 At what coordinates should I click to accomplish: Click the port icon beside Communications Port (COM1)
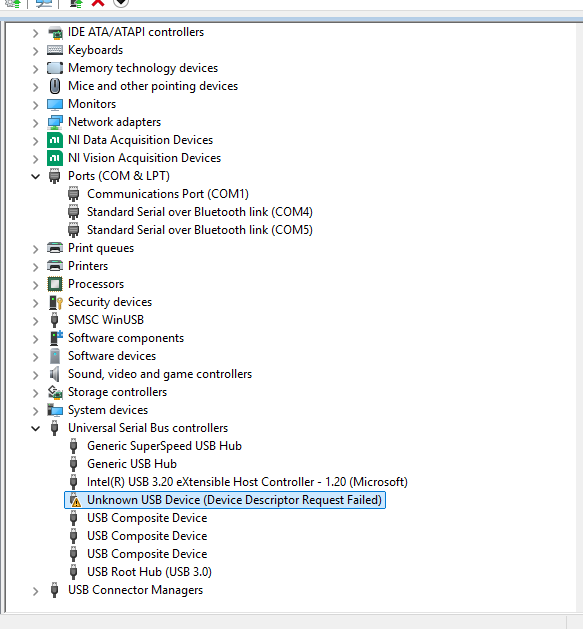[73, 194]
